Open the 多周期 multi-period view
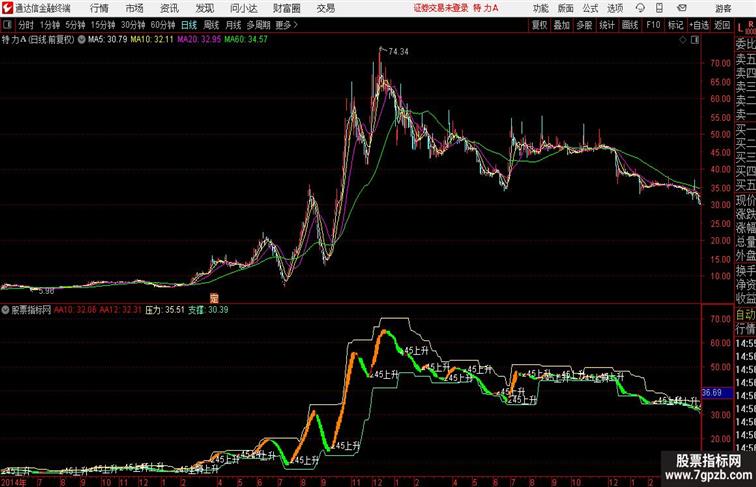 258,25
